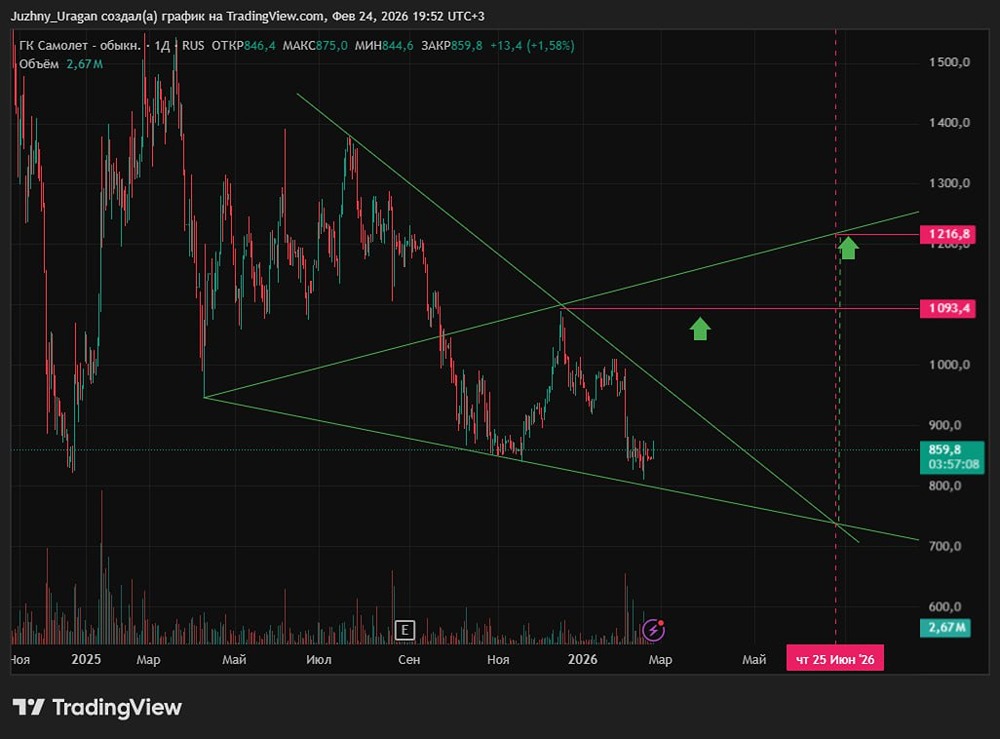Click the 1093,4 pink price label
This screenshot has width=1000, height=739.
[948, 309]
